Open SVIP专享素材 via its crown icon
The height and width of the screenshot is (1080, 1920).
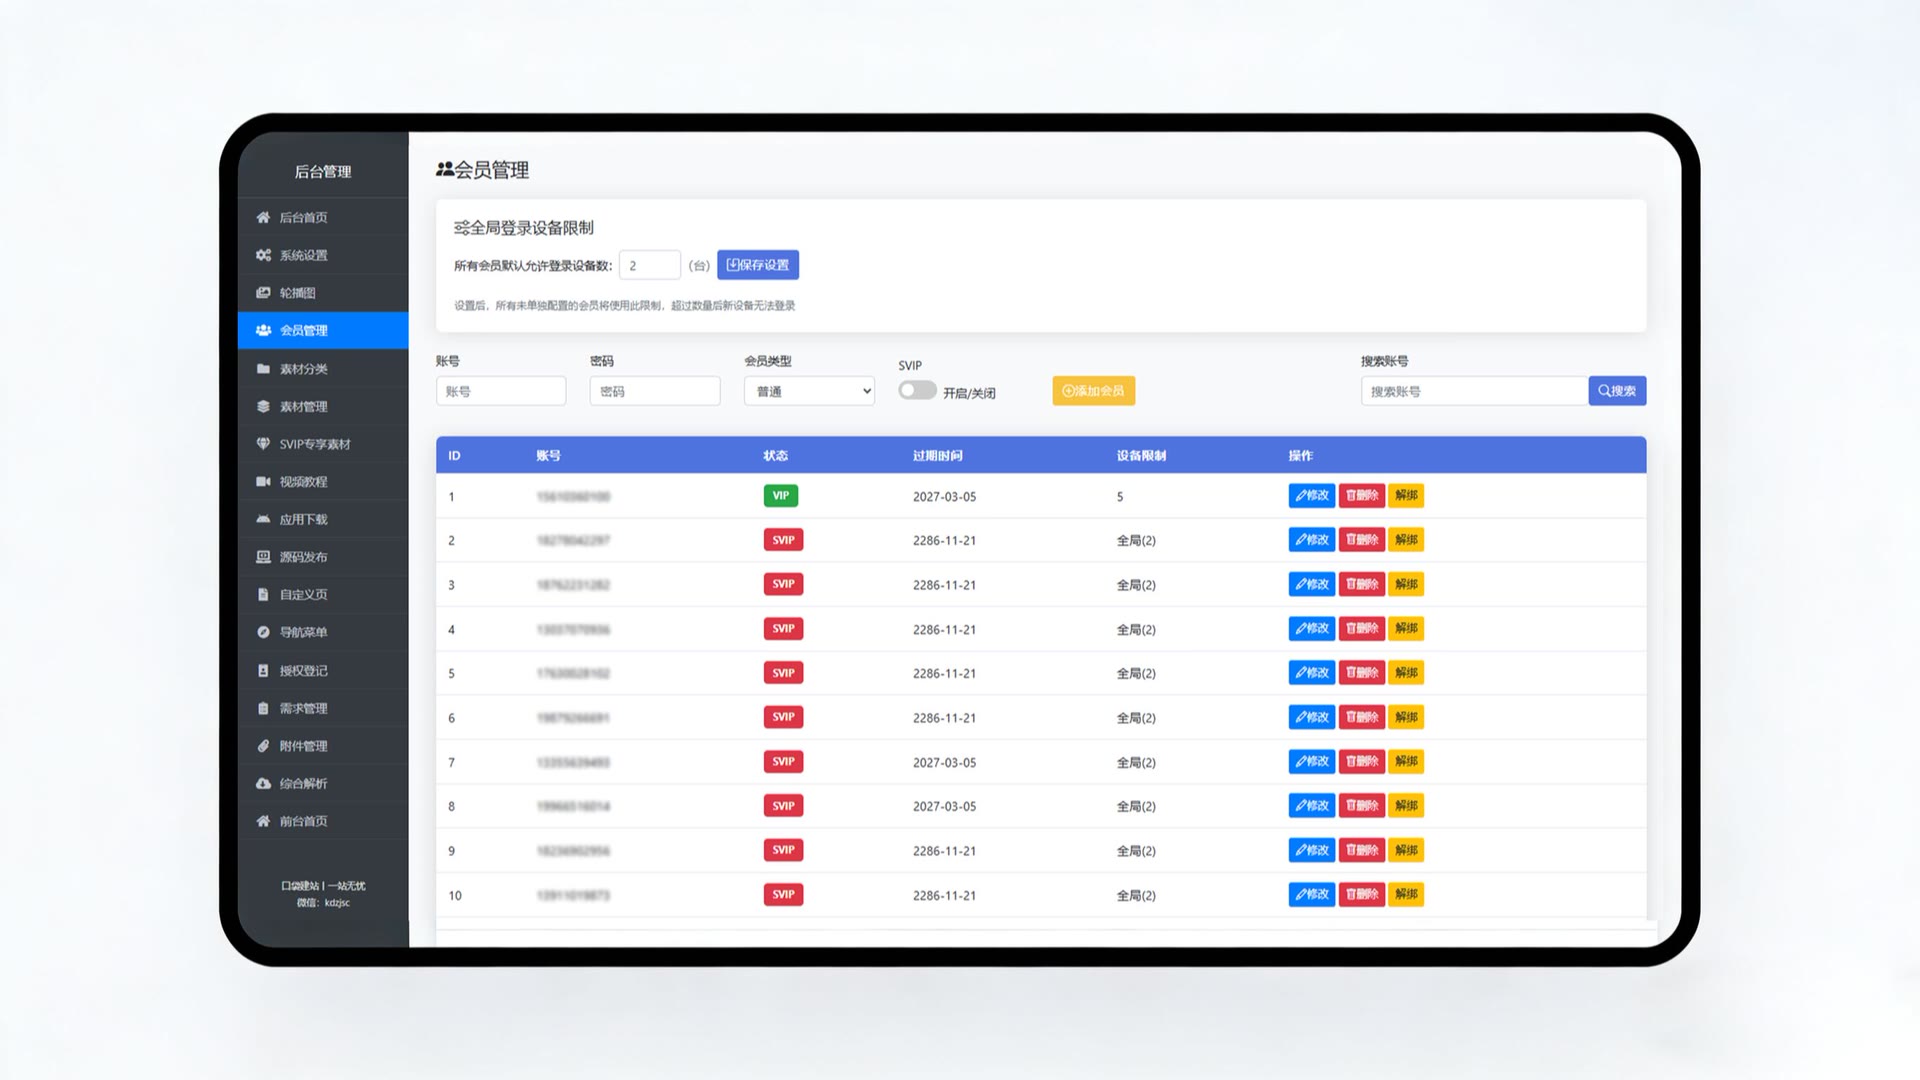pyautogui.click(x=262, y=443)
